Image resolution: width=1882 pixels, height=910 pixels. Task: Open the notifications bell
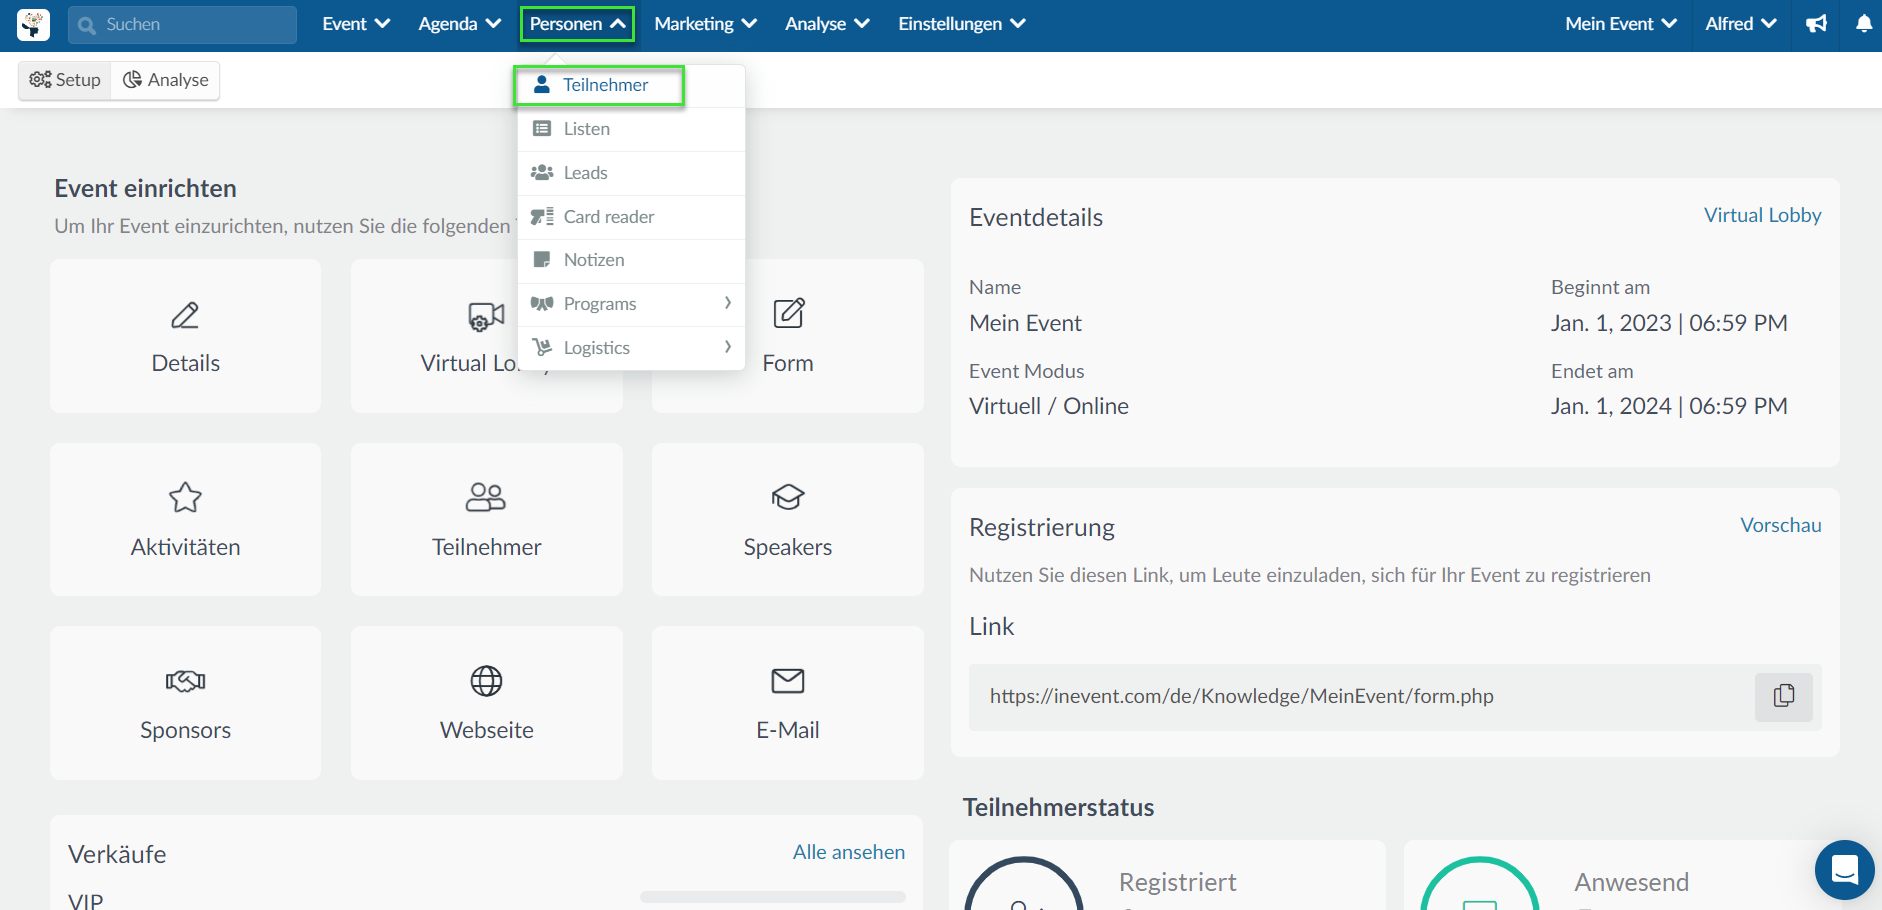pos(1864,24)
